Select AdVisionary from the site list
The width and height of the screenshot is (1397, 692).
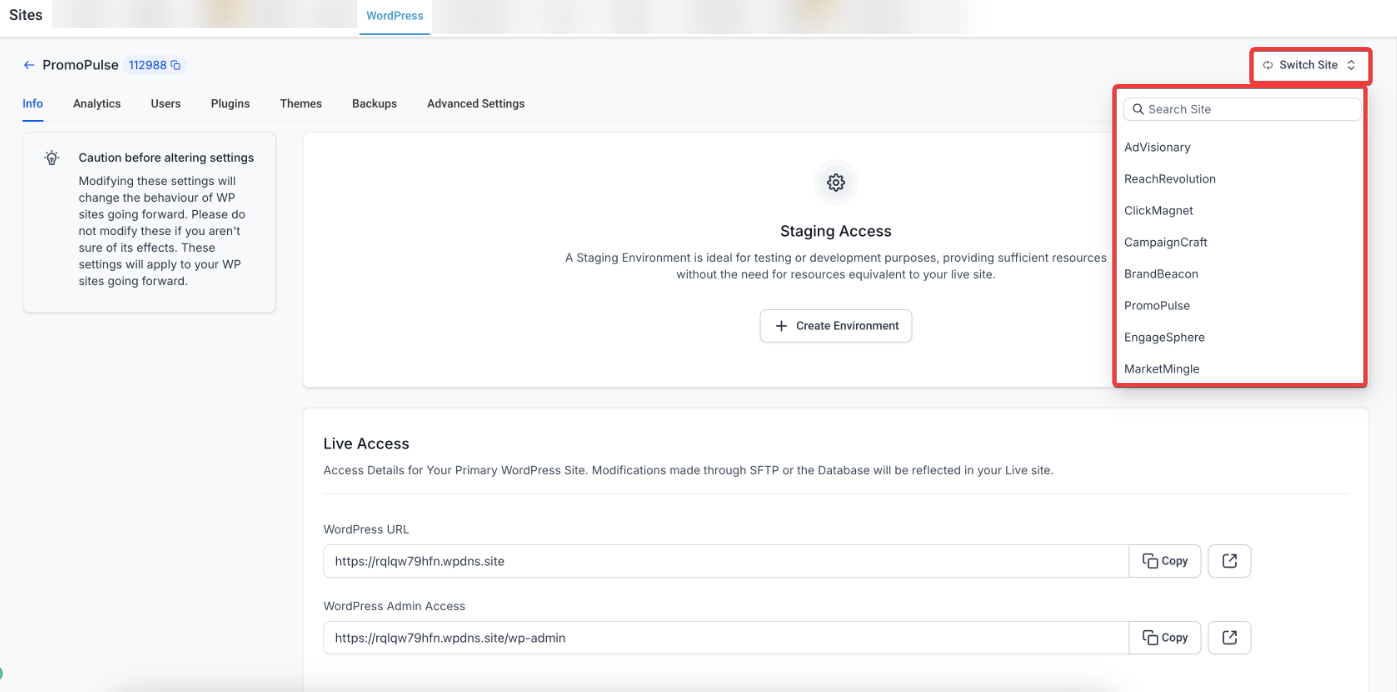tap(1157, 147)
